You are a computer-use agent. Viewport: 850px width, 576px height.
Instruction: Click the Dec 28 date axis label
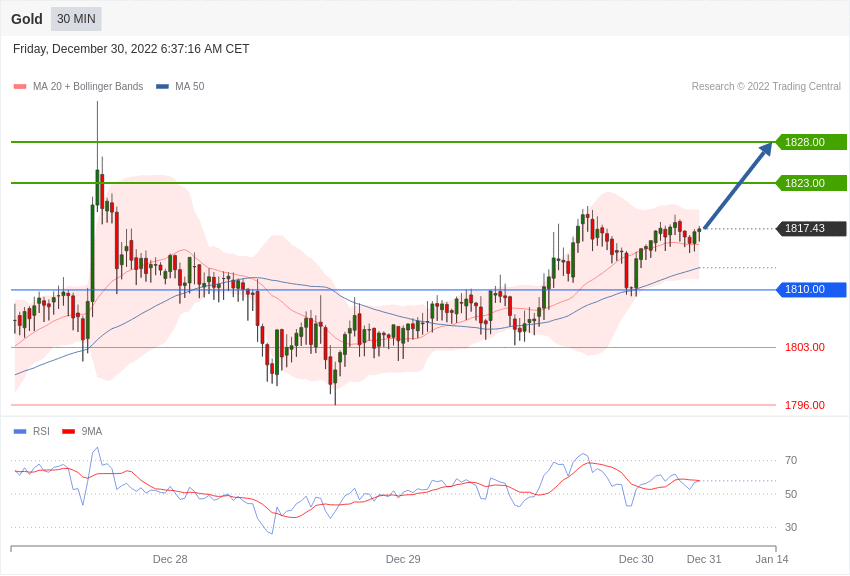(x=170, y=559)
